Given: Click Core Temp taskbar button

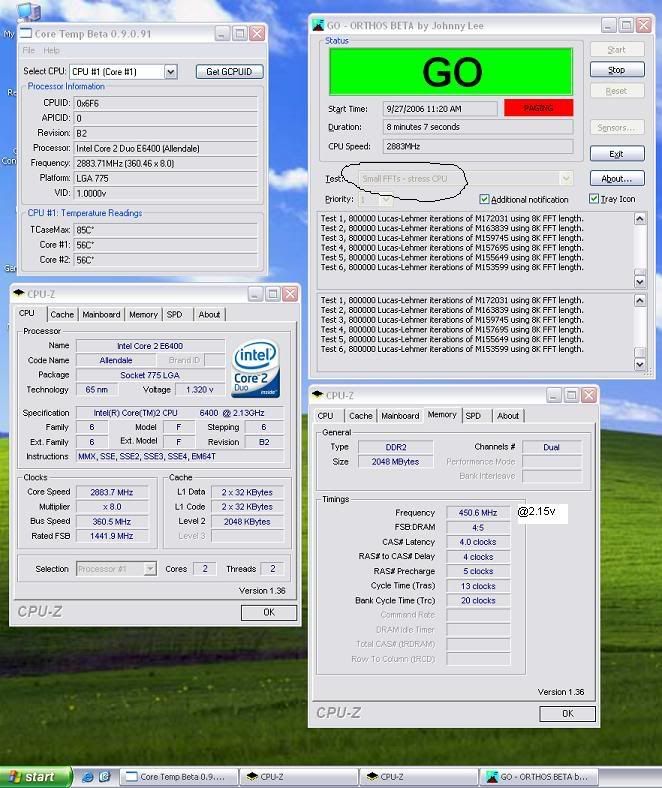Looking at the screenshot, I should pos(178,777).
